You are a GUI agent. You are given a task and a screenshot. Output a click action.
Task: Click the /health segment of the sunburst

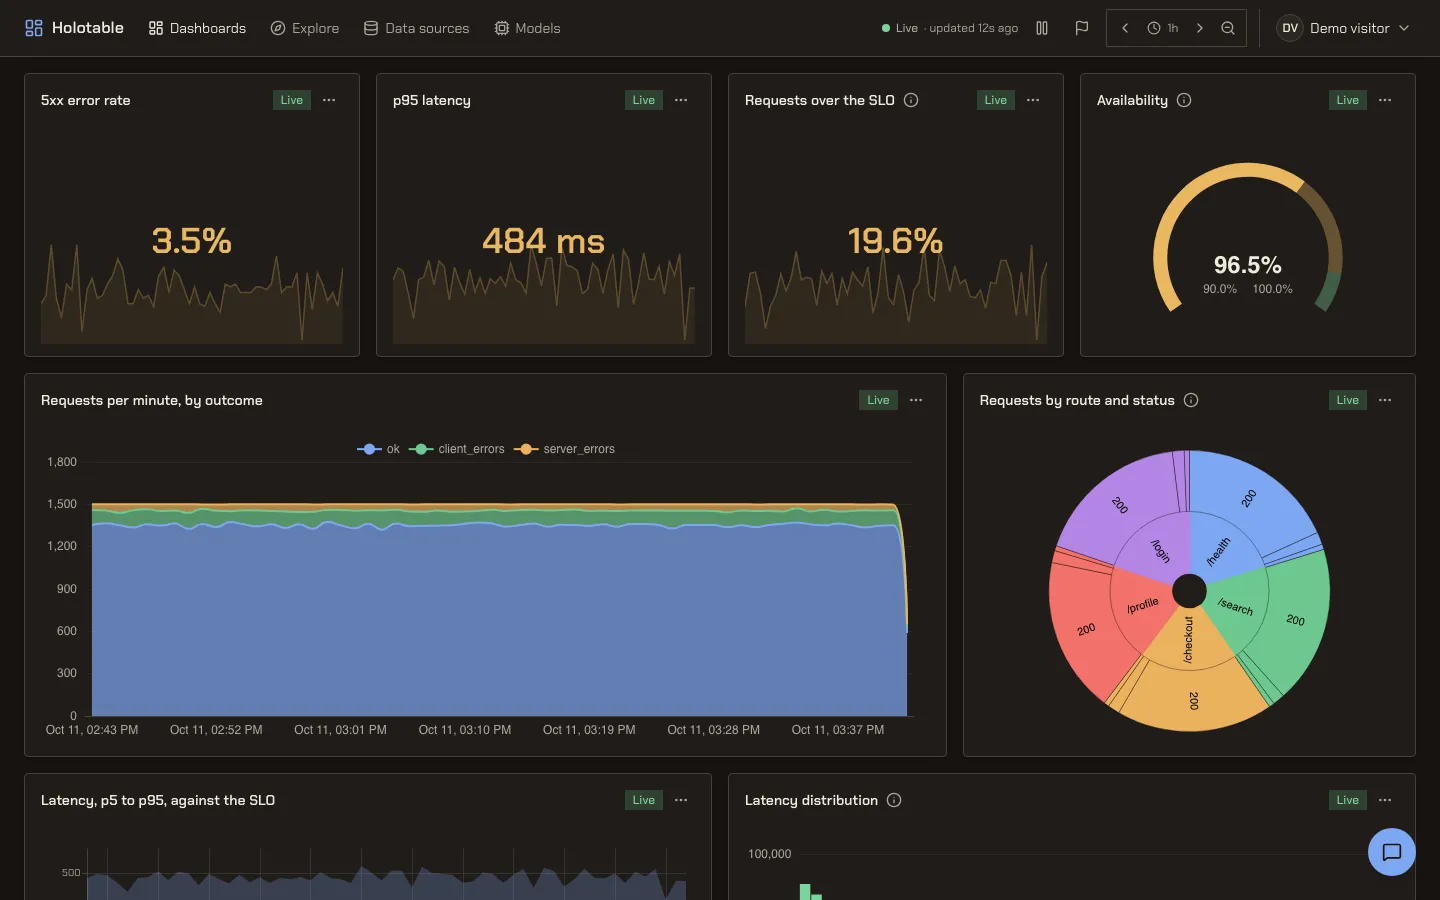[1218, 551]
